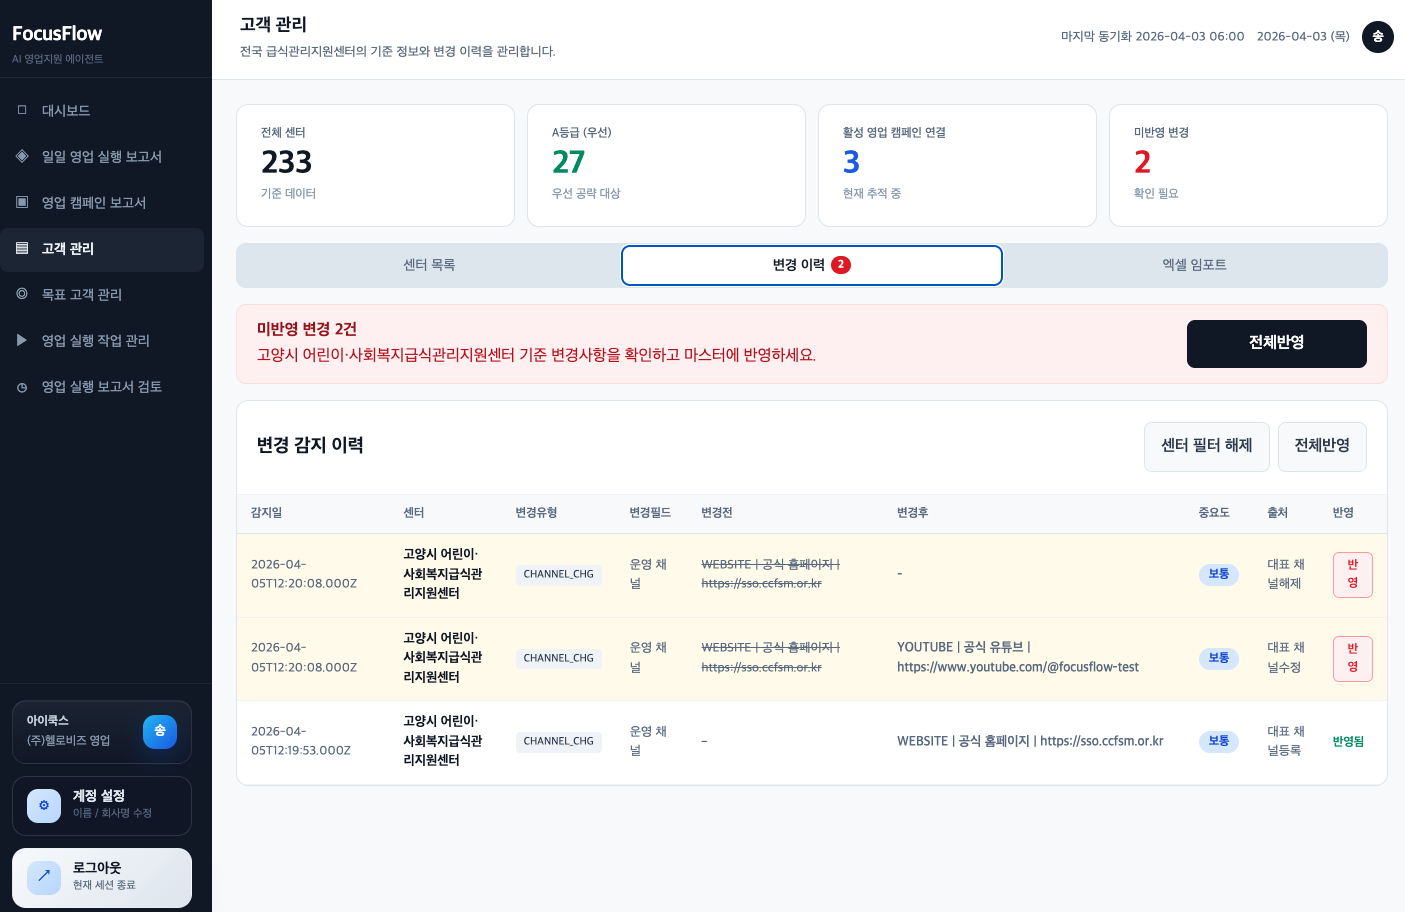The width and height of the screenshot is (1405, 912).
Task: Select the 변경 이력 tab
Action: coord(811,265)
